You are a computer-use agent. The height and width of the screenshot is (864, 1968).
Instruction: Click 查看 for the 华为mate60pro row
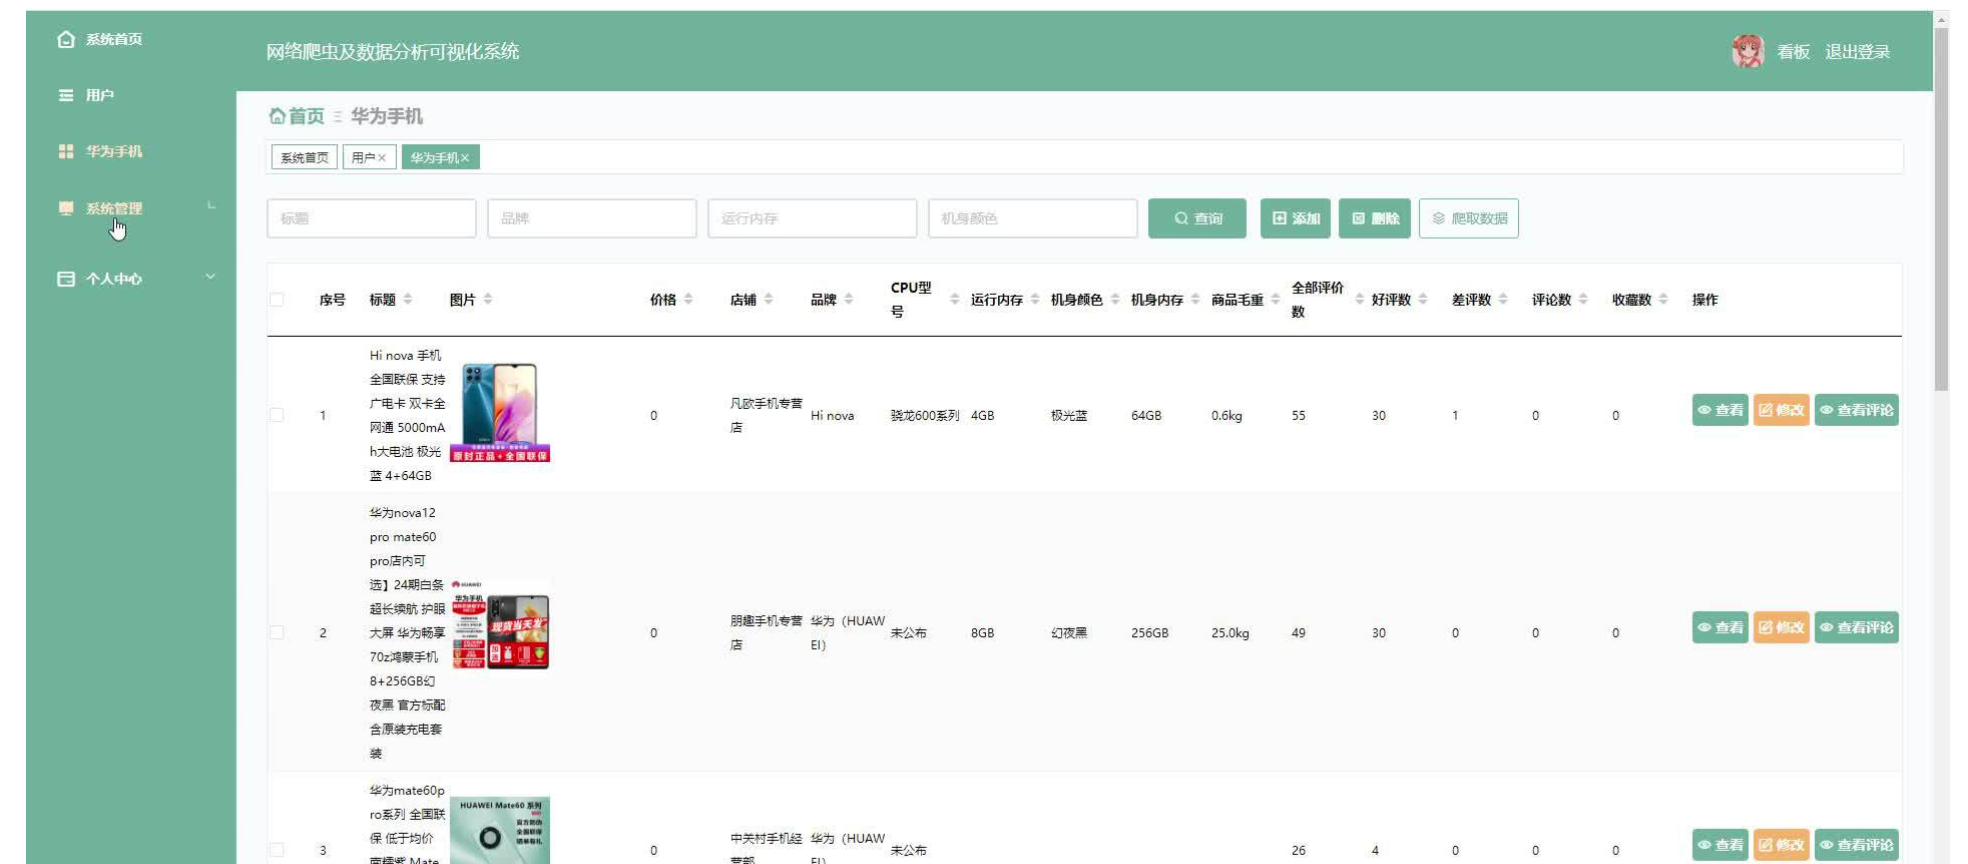coord(1720,845)
